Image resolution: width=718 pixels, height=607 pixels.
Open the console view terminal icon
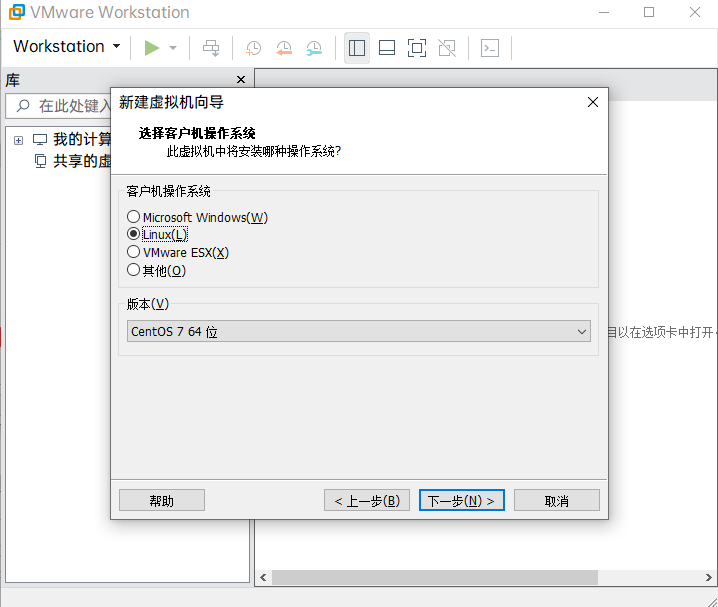490,48
